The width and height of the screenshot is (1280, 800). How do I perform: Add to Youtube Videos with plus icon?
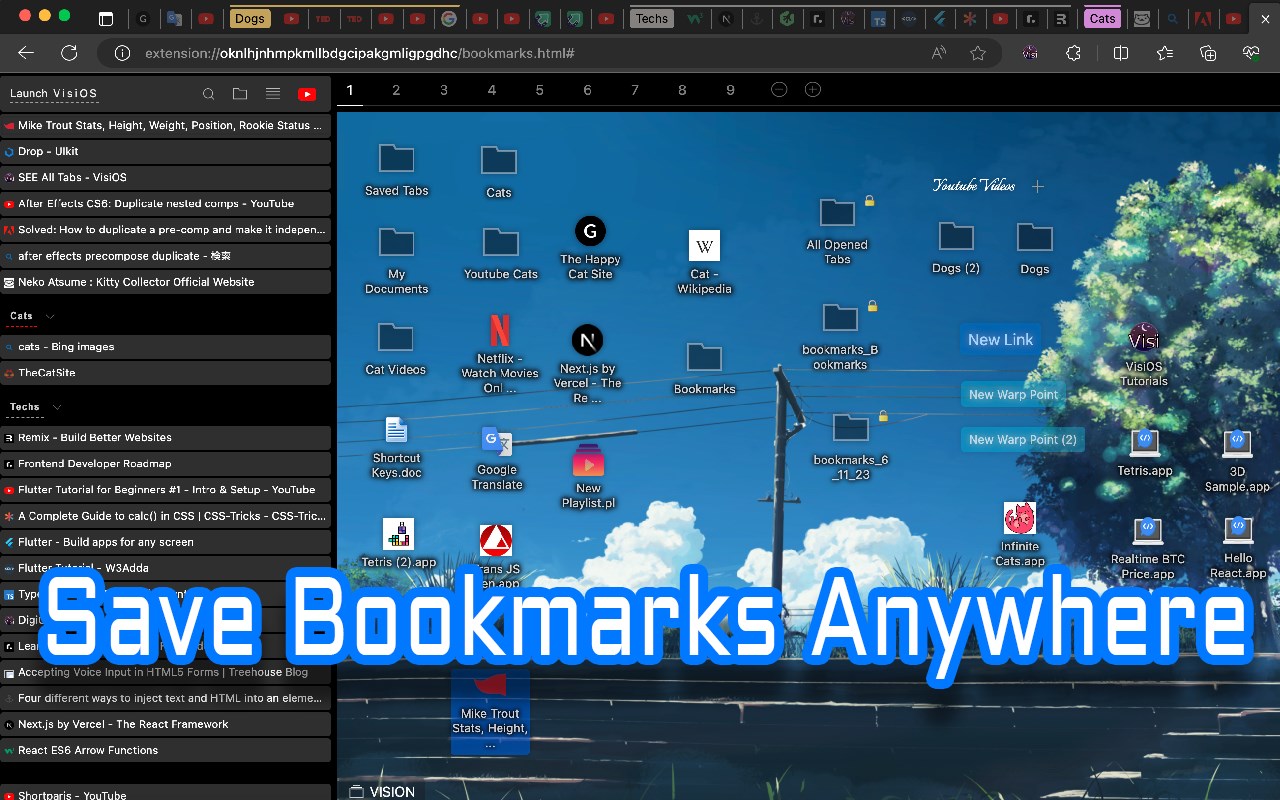click(1038, 186)
